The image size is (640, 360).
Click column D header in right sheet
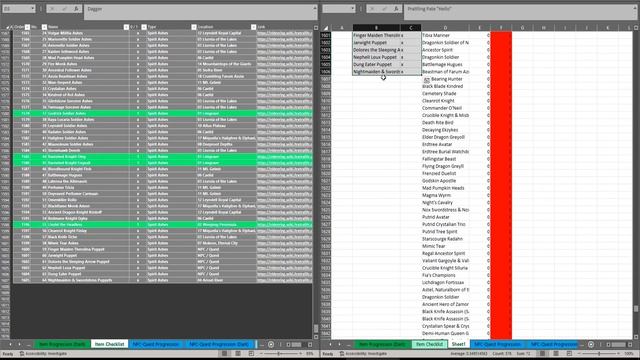coord(445,28)
